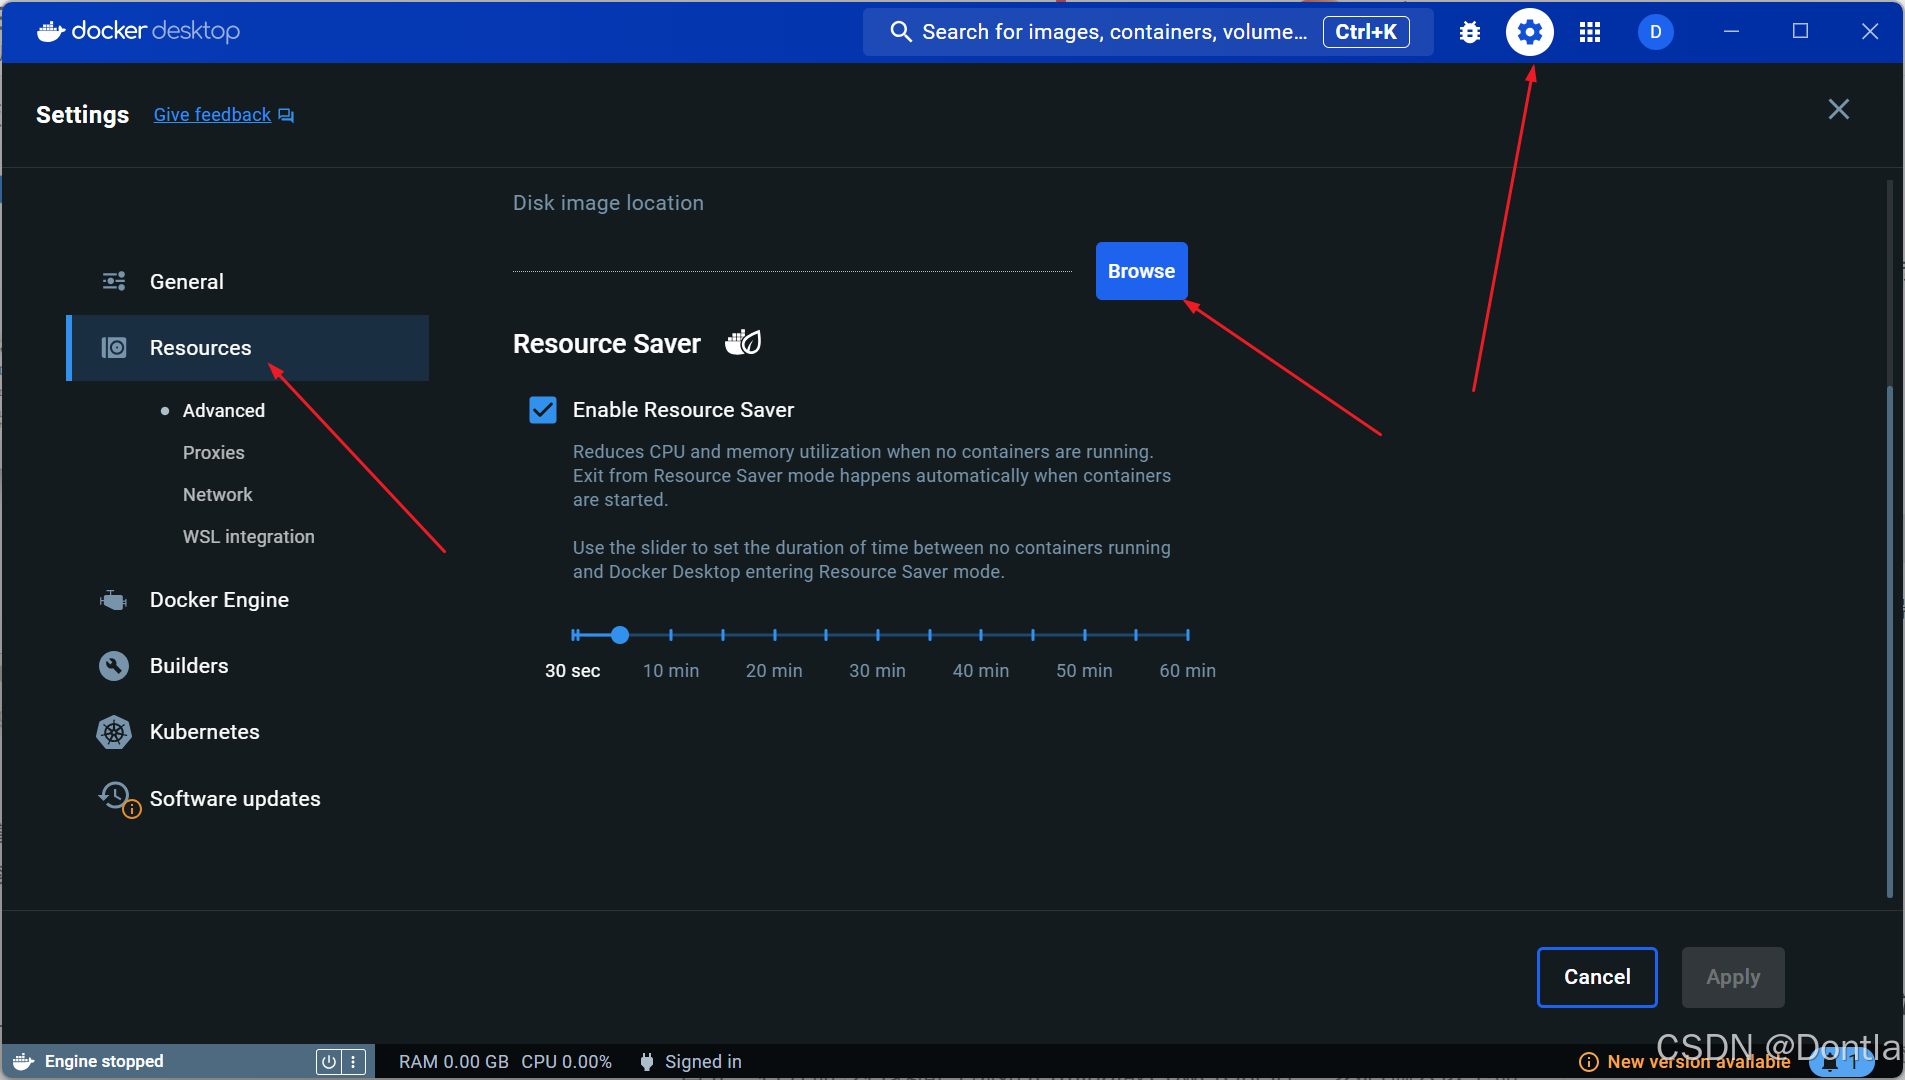
Task: Click the new version info icon
Action: [1588, 1062]
